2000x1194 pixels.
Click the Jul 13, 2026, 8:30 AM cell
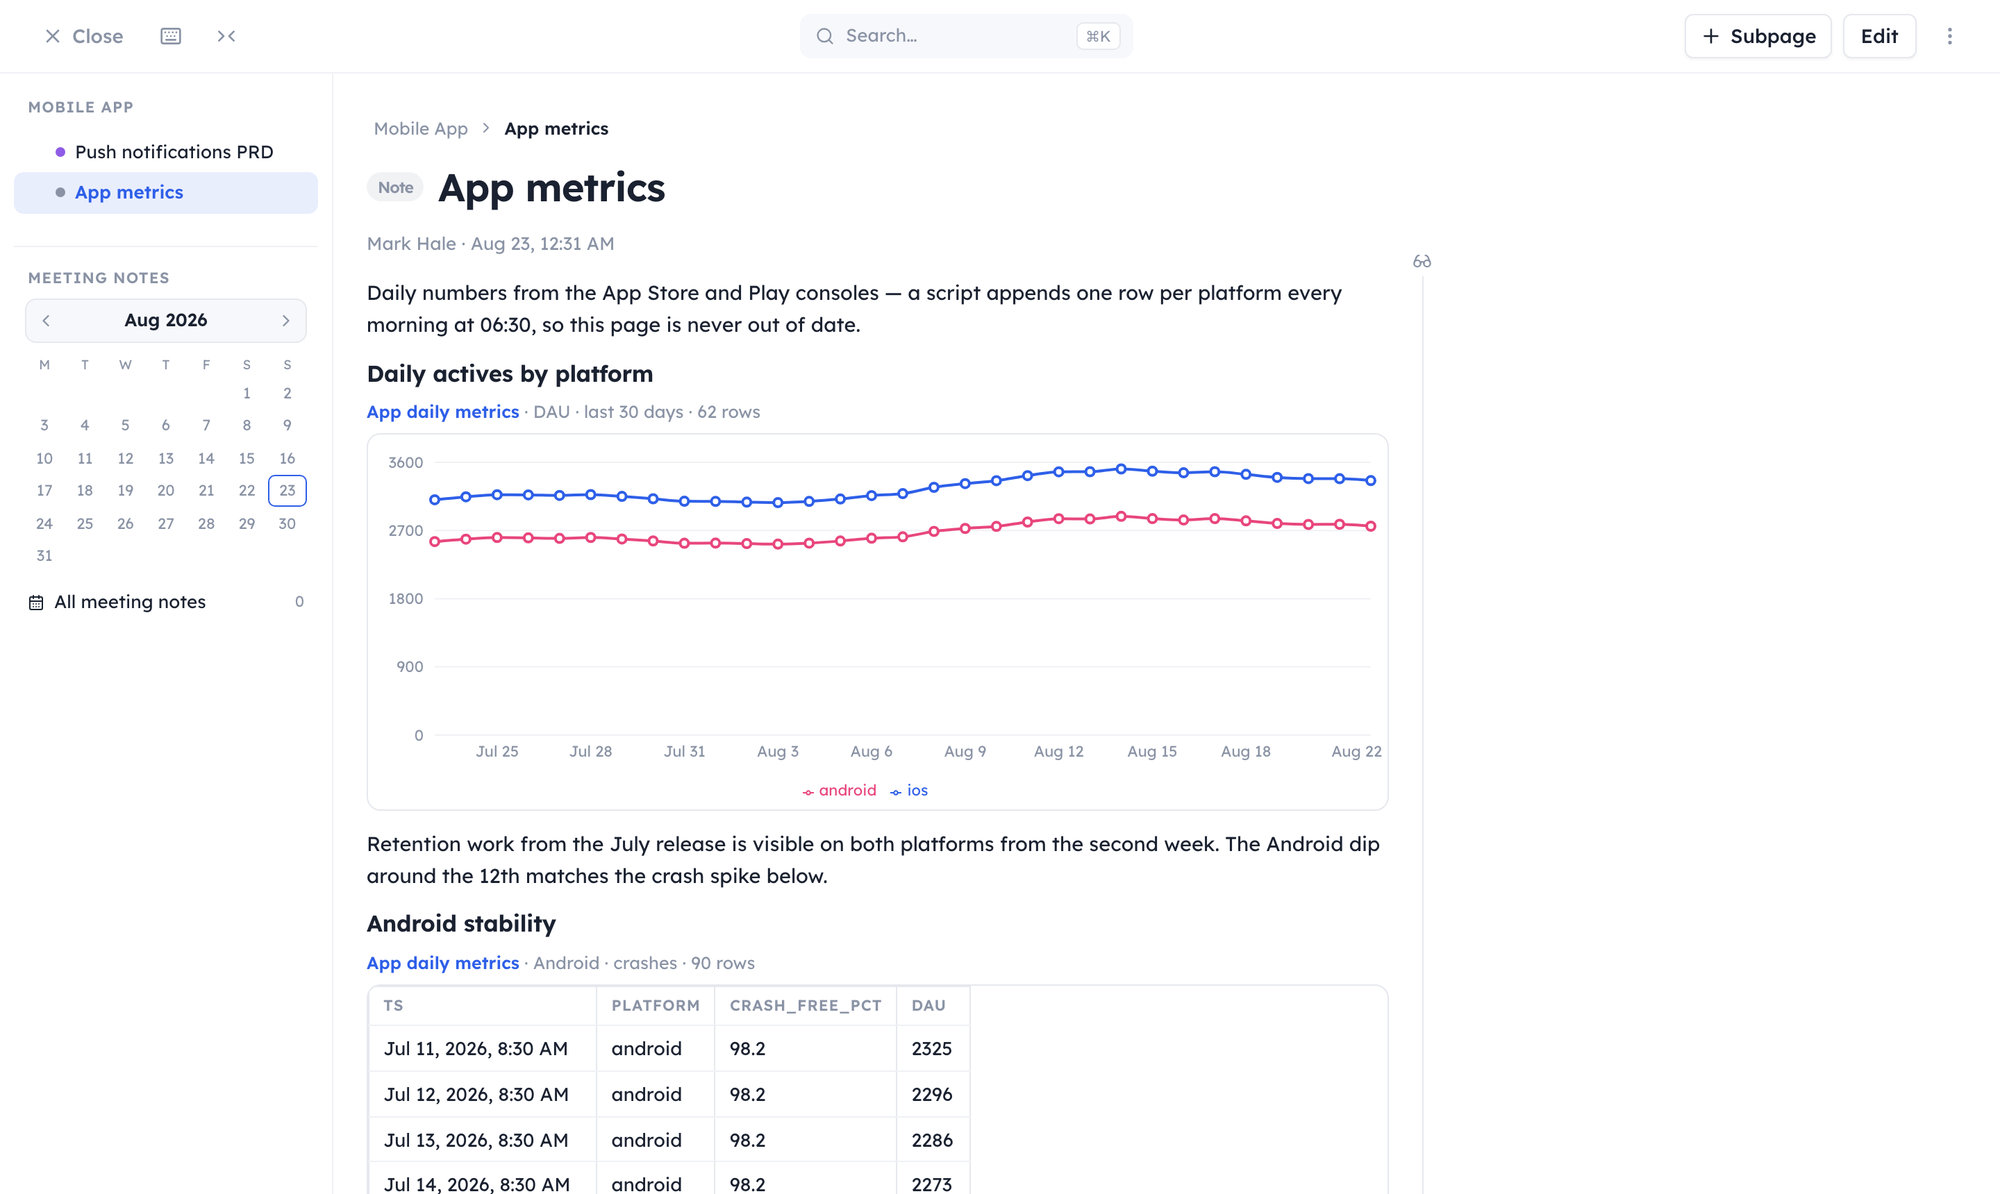(x=483, y=1141)
